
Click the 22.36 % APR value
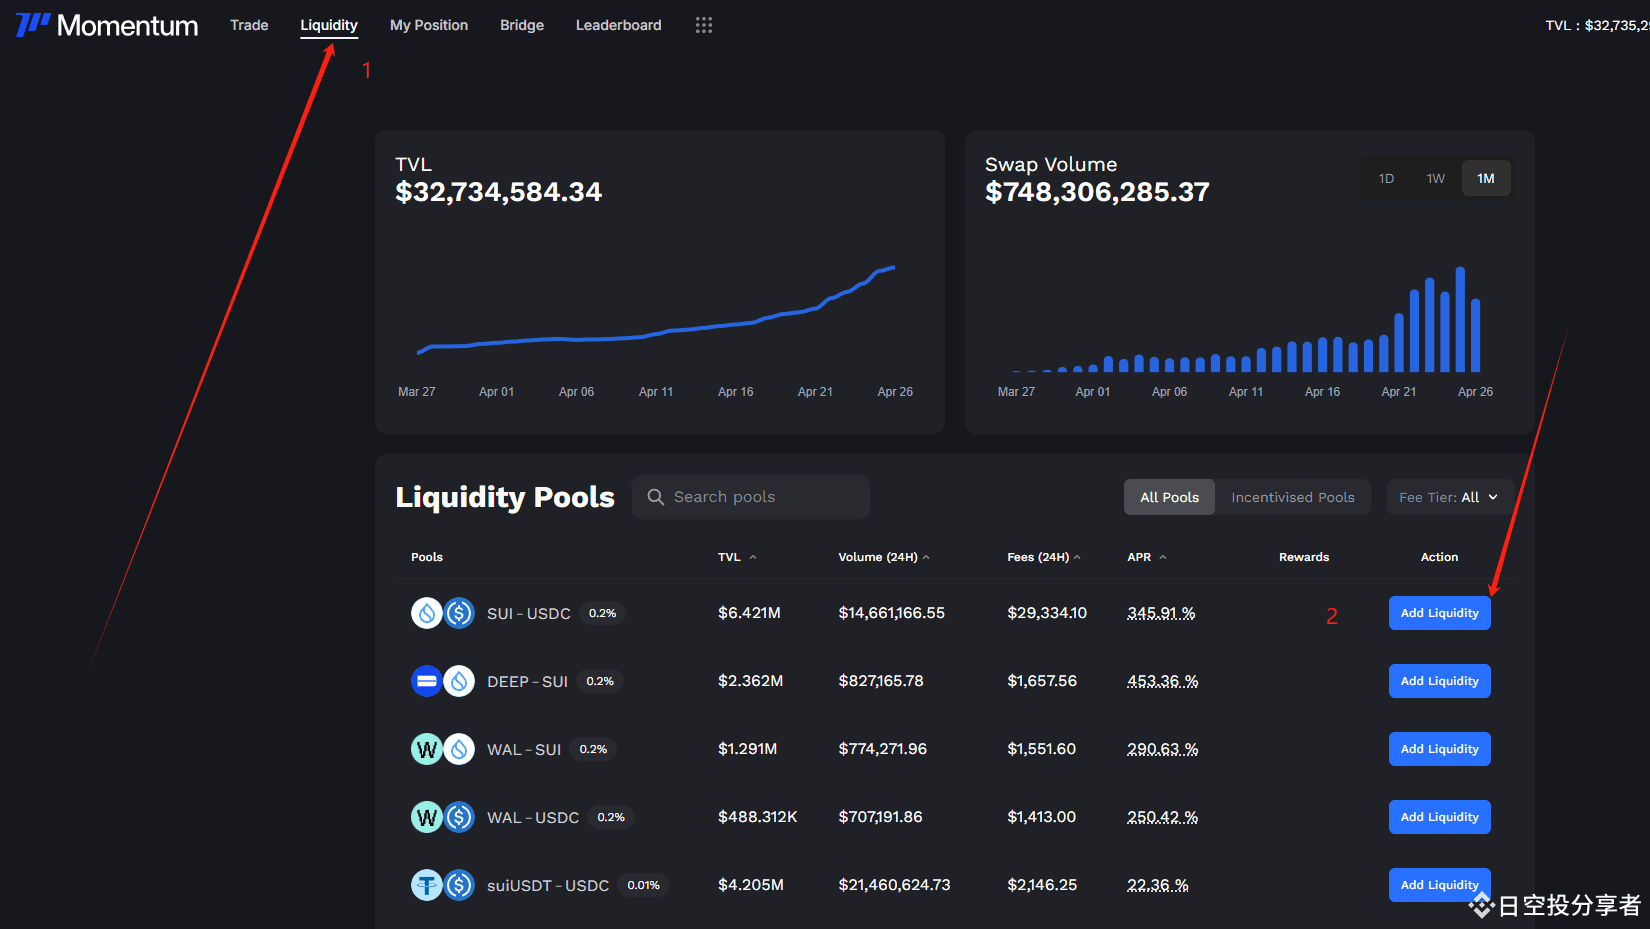click(x=1158, y=885)
